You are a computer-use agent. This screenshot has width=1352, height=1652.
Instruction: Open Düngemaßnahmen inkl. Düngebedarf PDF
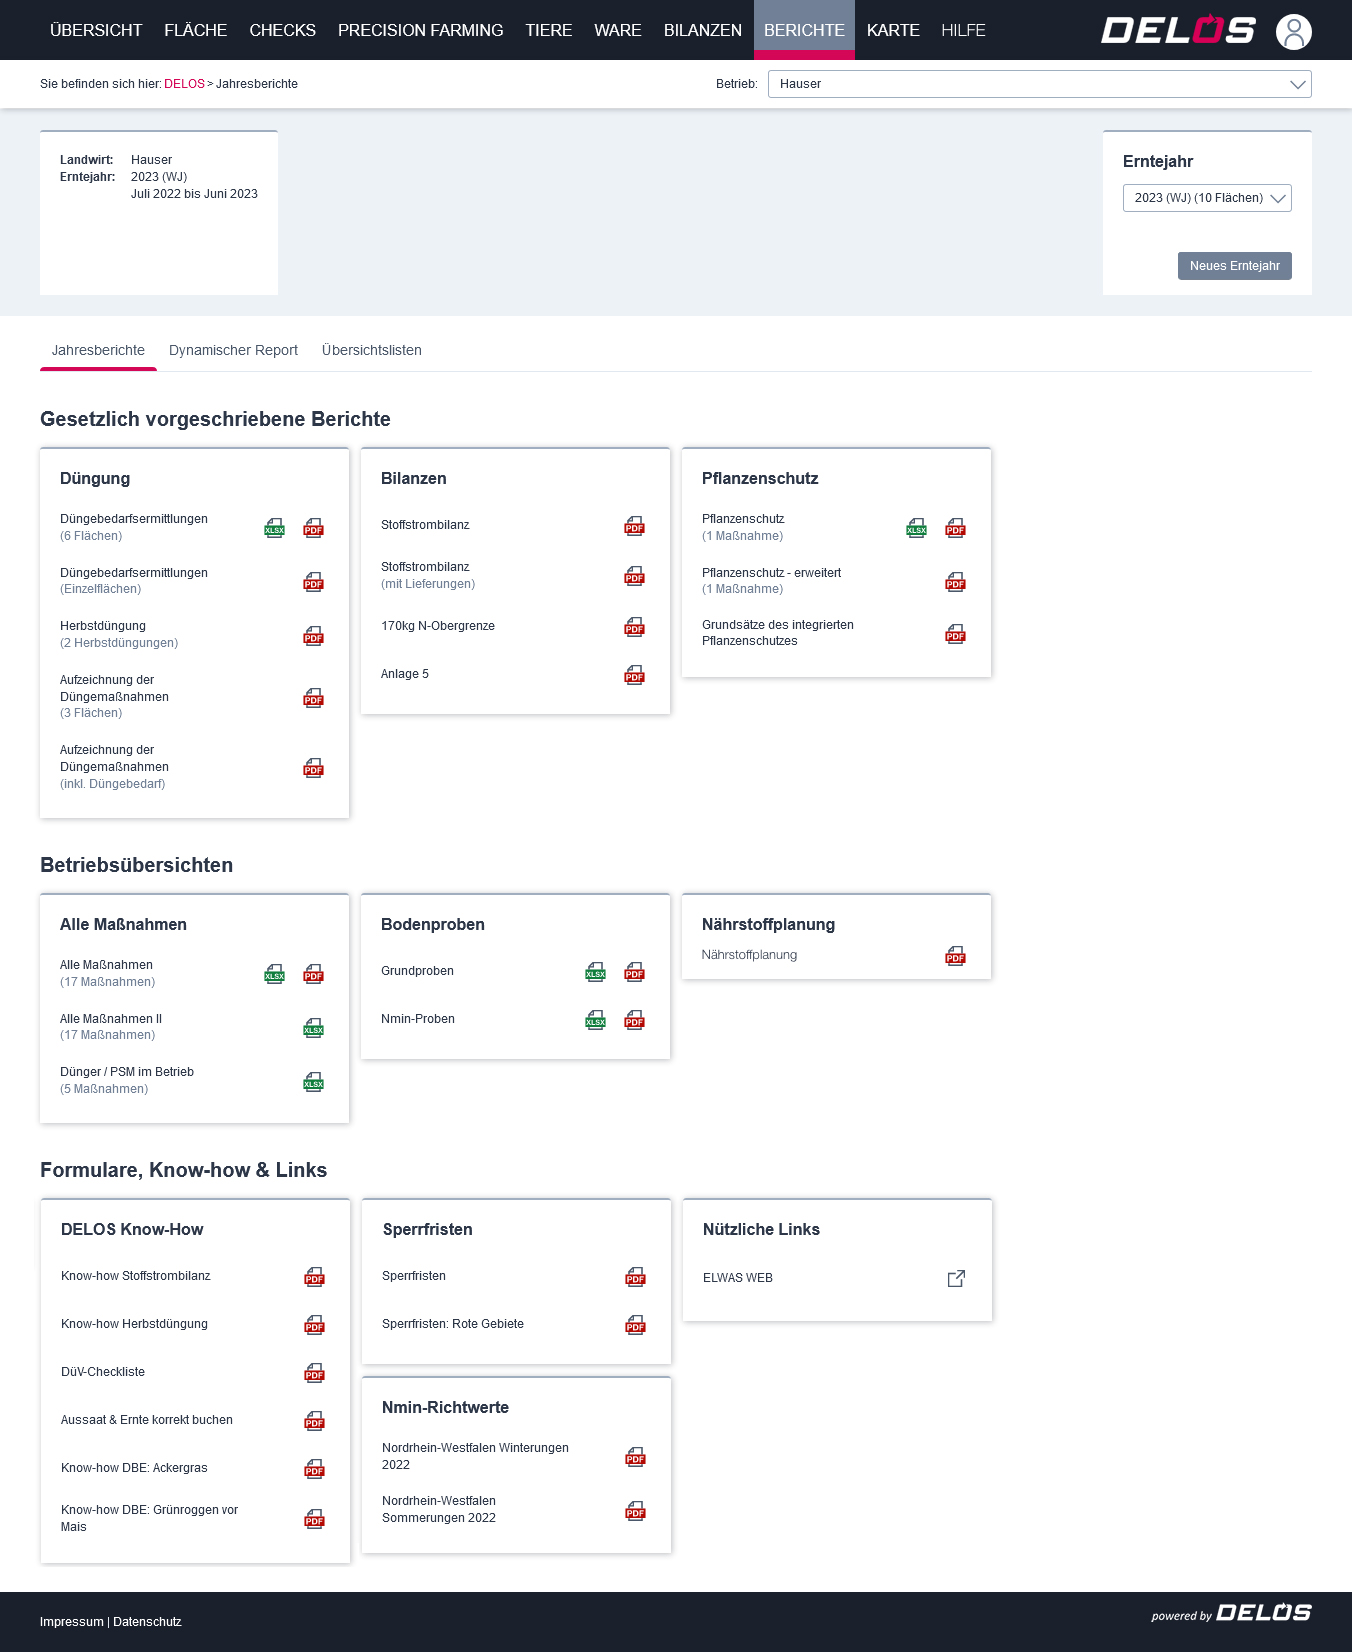[314, 768]
